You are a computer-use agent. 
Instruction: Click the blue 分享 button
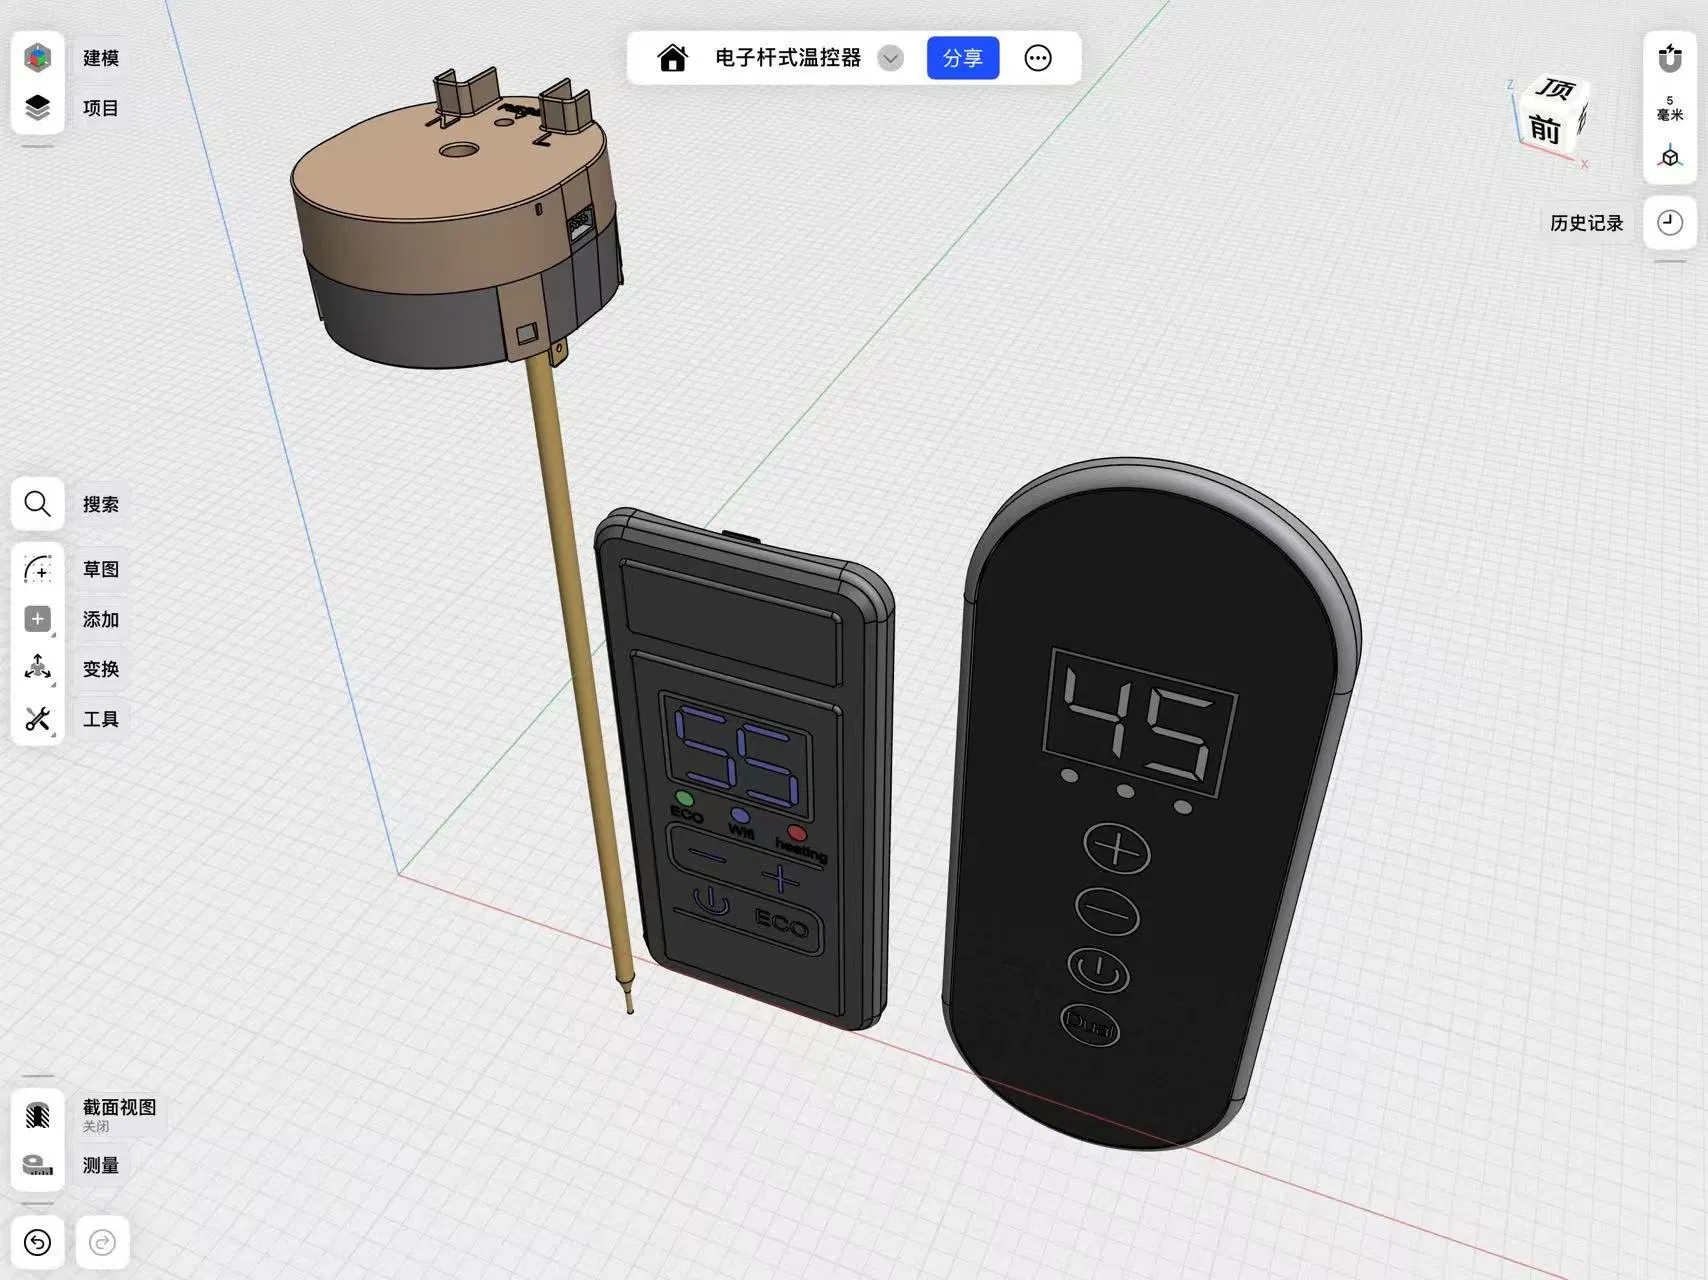click(962, 58)
